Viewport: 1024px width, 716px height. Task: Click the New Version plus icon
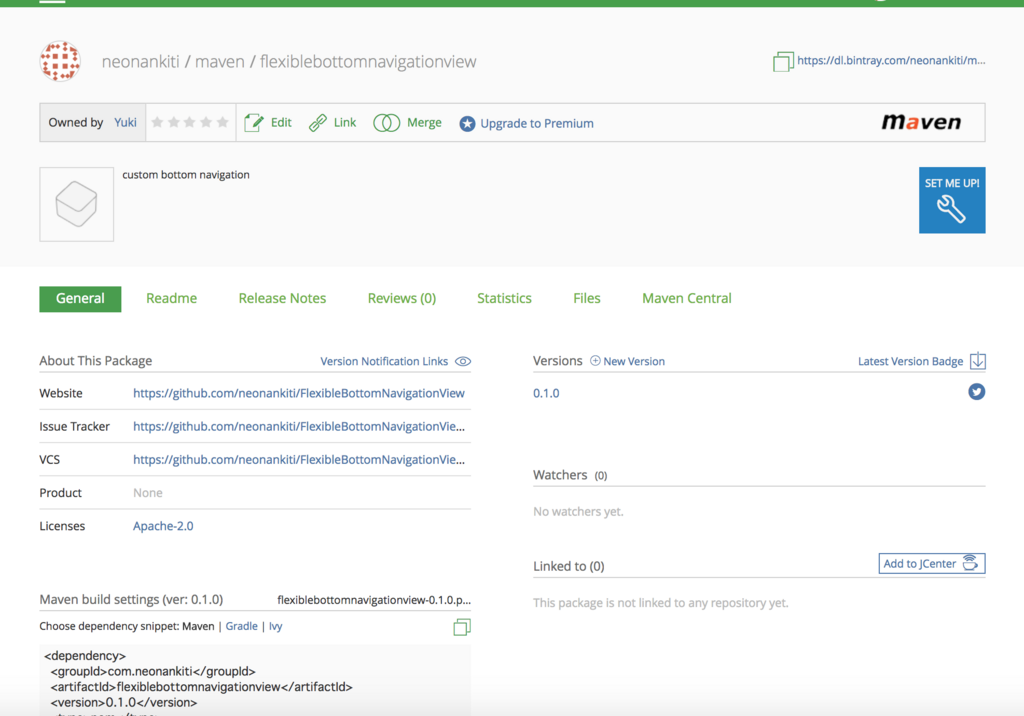(x=595, y=361)
